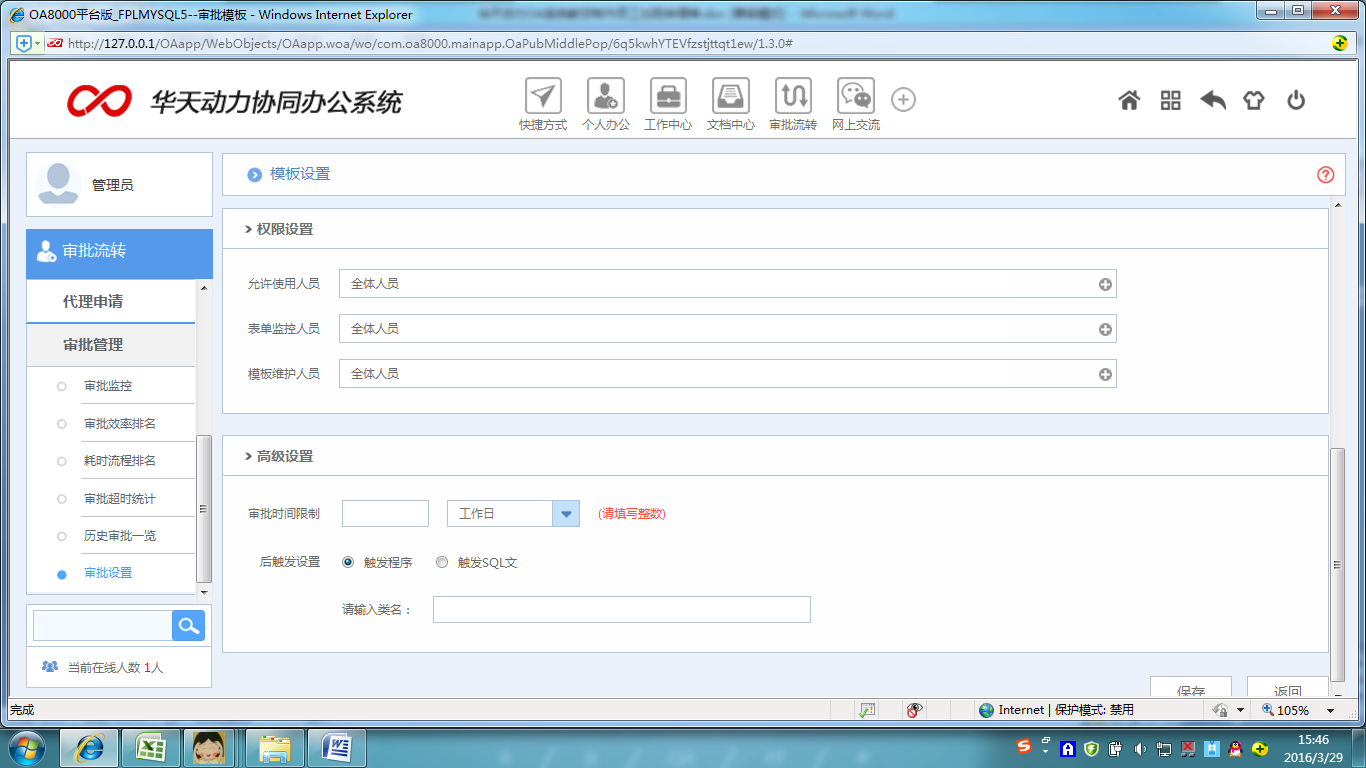Open the red help question mark icon
Image resolution: width=1366 pixels, height=768 pixels.
1325,174
